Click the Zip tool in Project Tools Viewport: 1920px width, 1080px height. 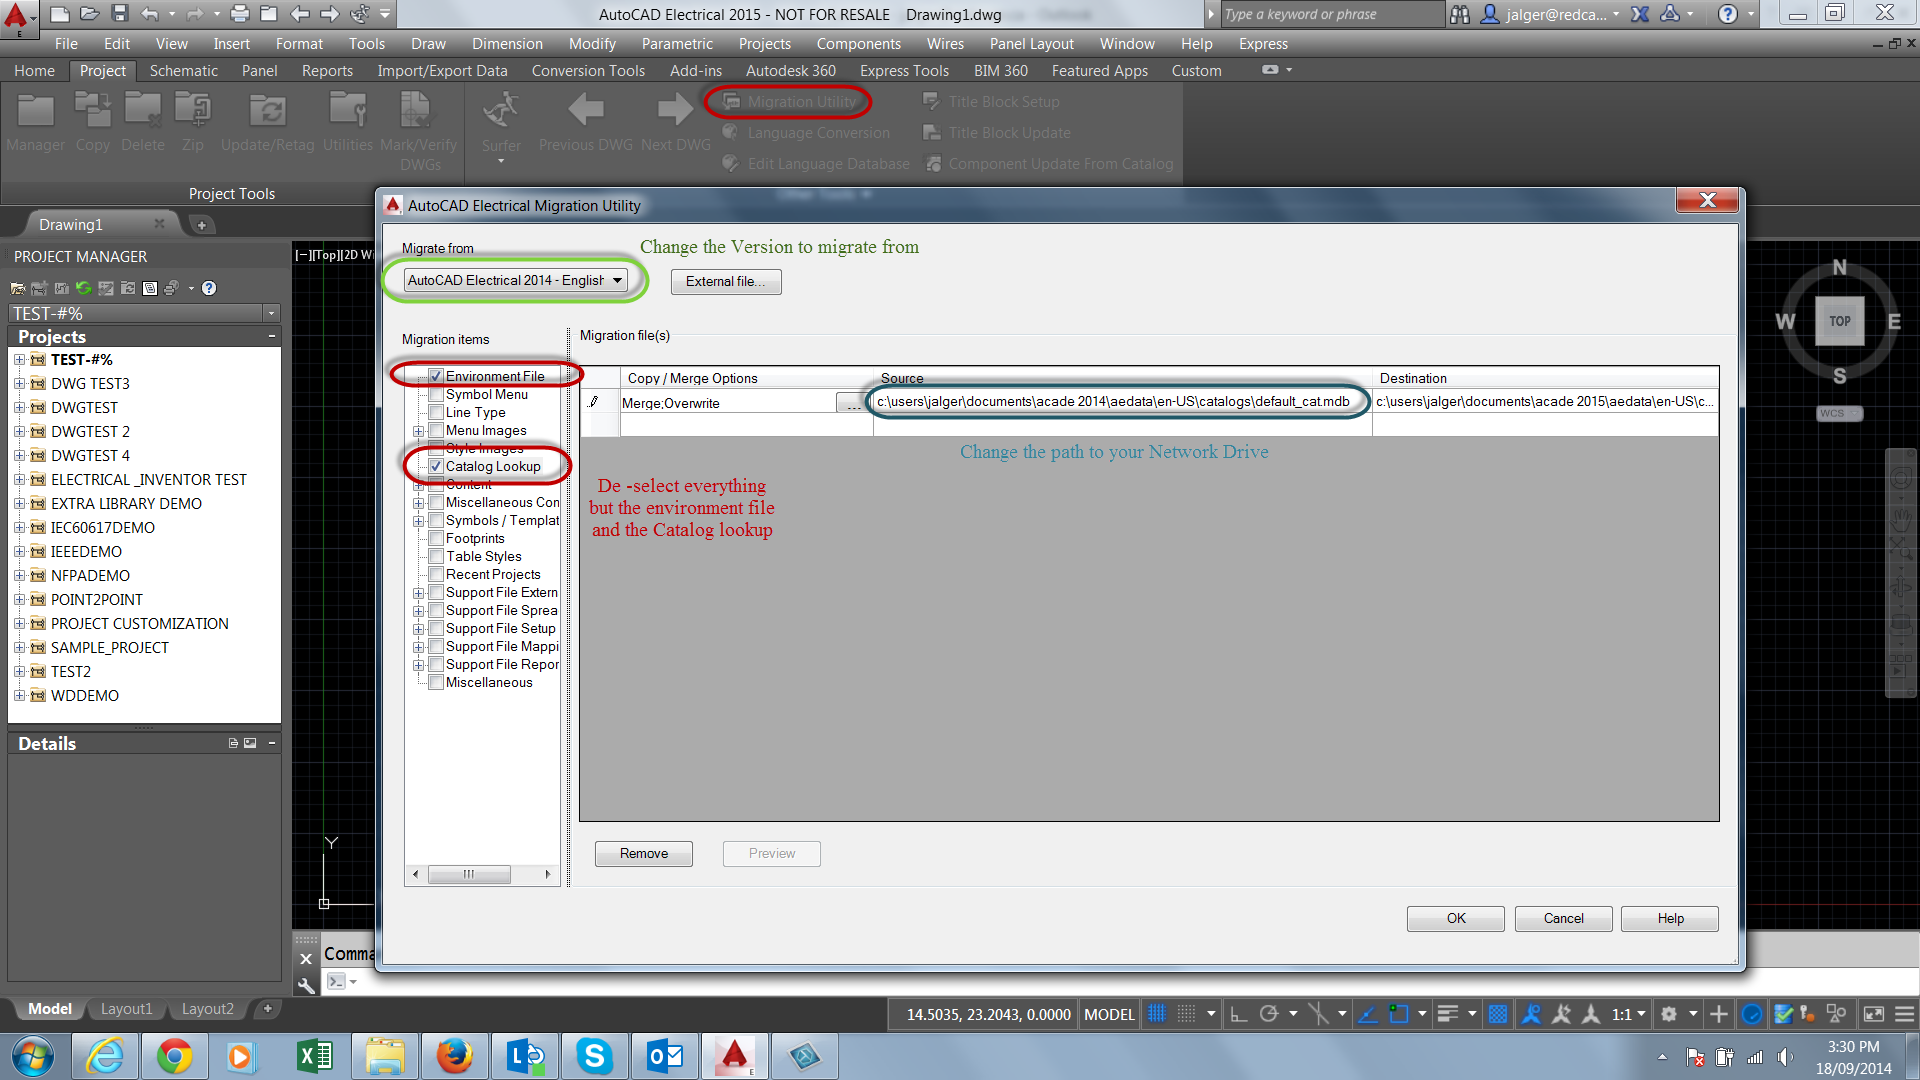[191, 118]
